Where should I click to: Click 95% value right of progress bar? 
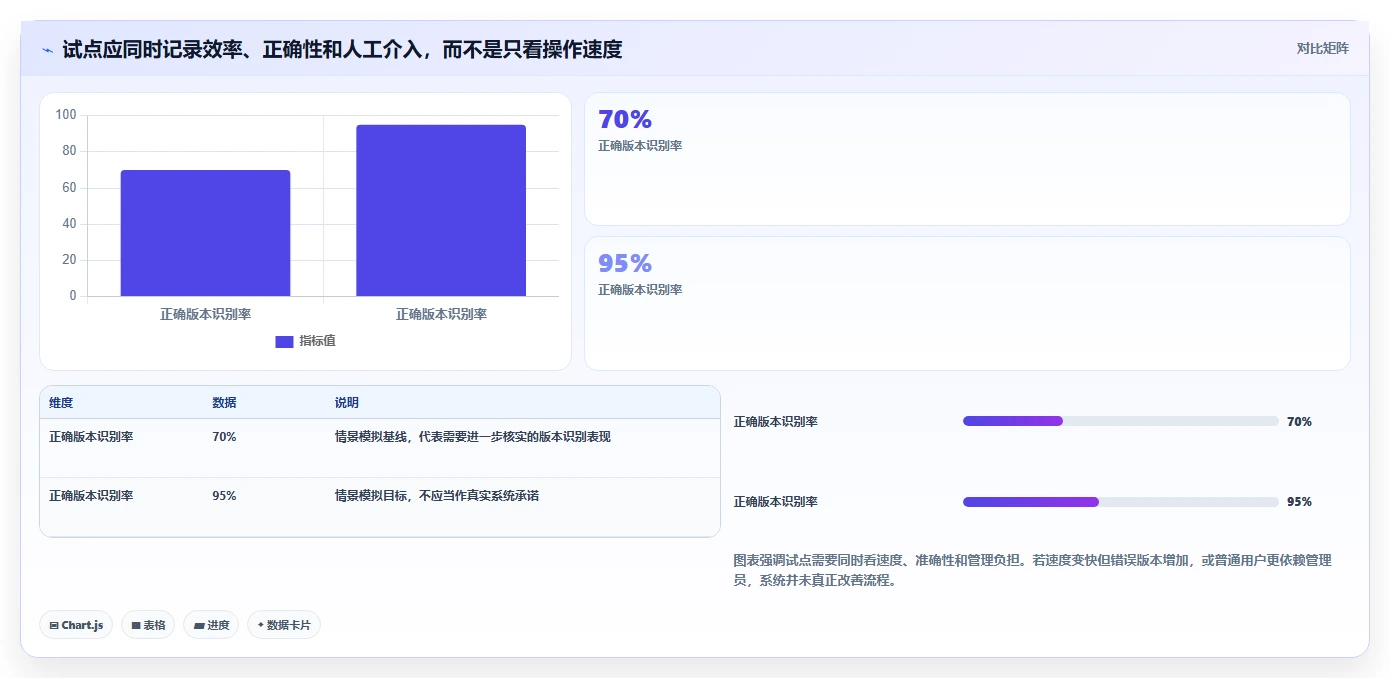point(1299,502)
